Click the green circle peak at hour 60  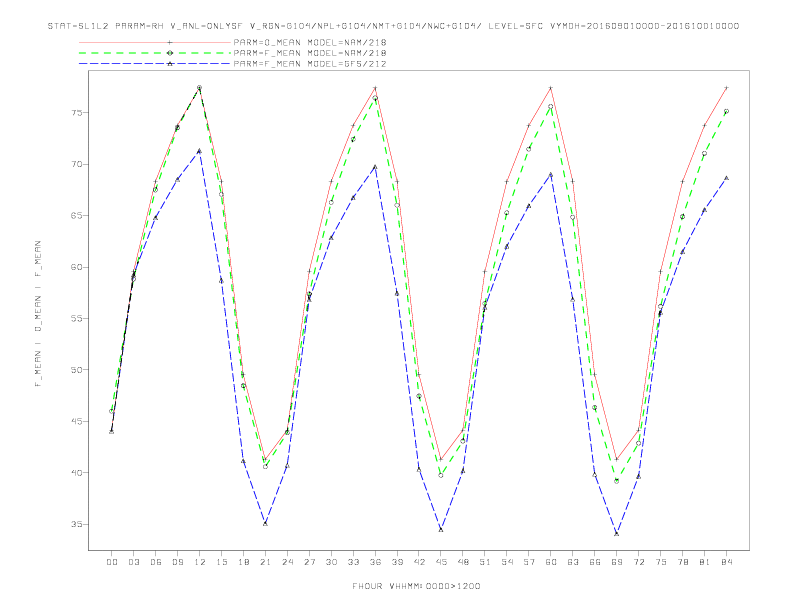tap(551, 107)
